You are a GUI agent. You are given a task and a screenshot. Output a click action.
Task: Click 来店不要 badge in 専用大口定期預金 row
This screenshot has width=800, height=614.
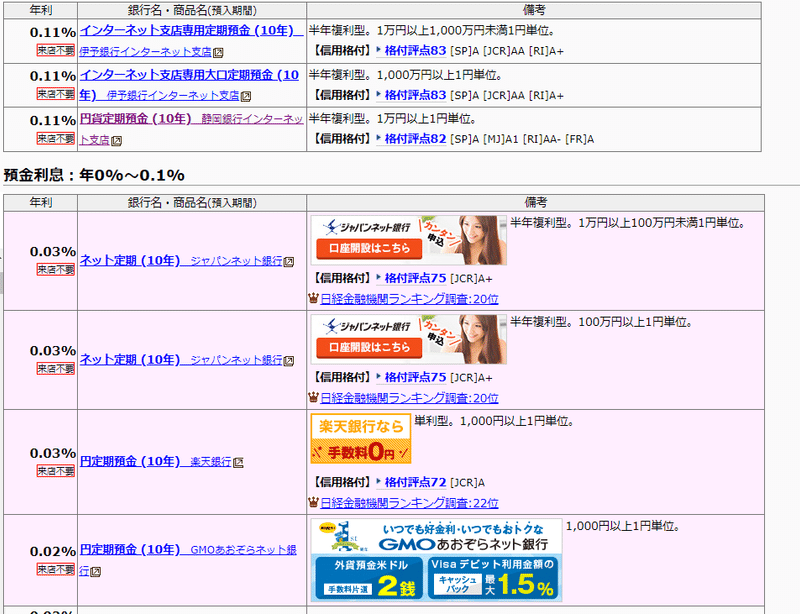click(56, 94)
